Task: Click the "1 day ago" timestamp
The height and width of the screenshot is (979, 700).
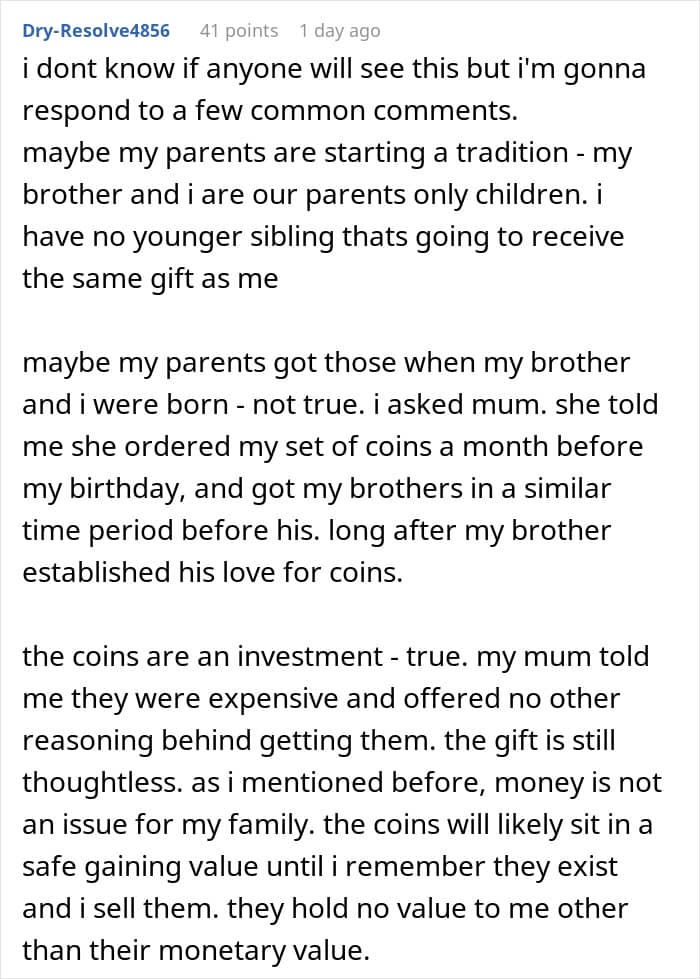Action: tap(339, 31)
